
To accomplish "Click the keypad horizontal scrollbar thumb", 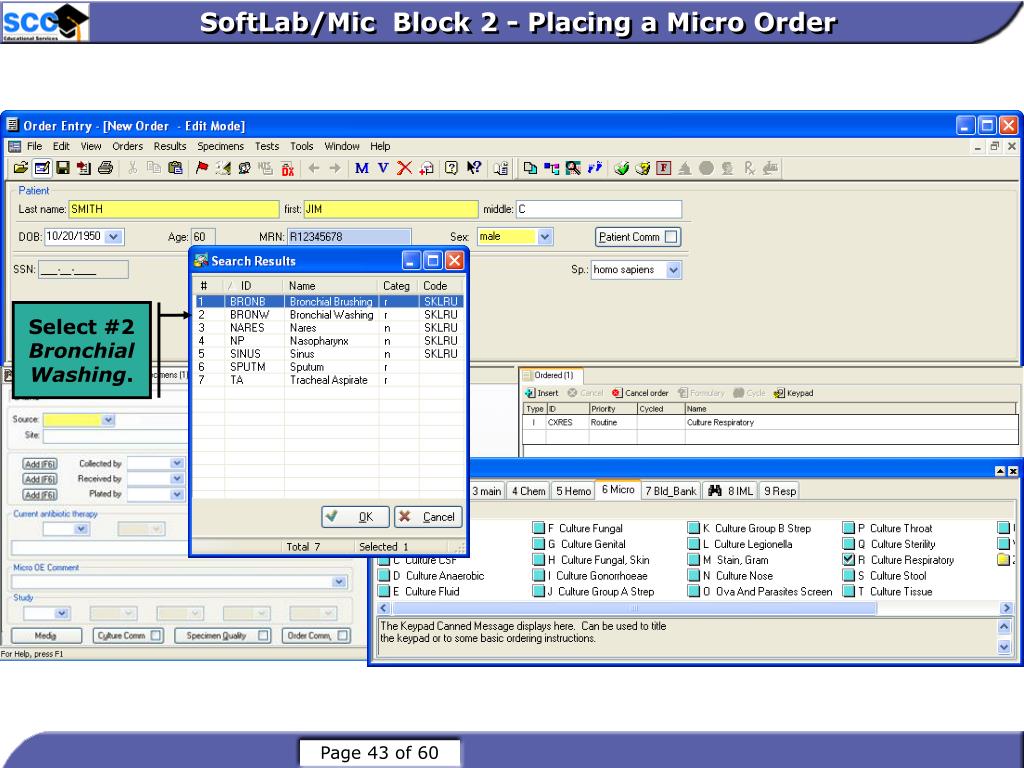I will click(x=633, y=608).
